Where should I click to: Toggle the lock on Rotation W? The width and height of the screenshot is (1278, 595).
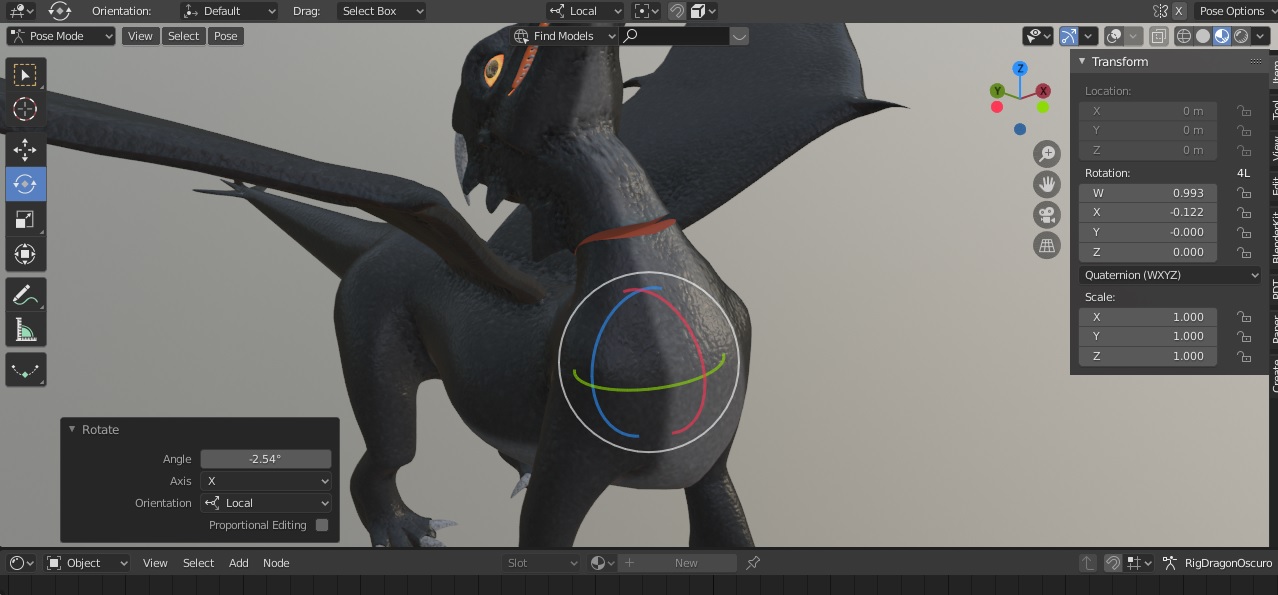[x=1244, y=193]
